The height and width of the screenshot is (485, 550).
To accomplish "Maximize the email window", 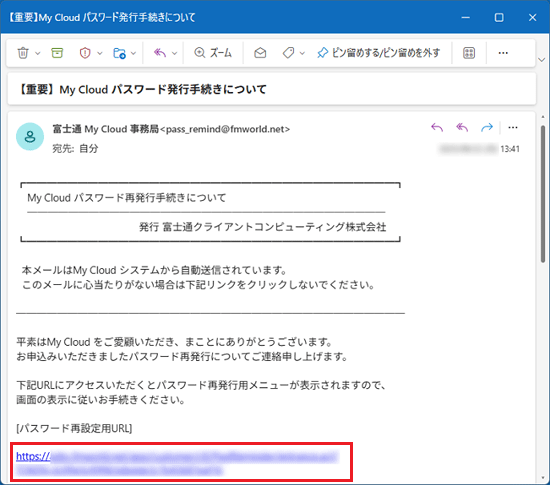I will tap(499, 17).
